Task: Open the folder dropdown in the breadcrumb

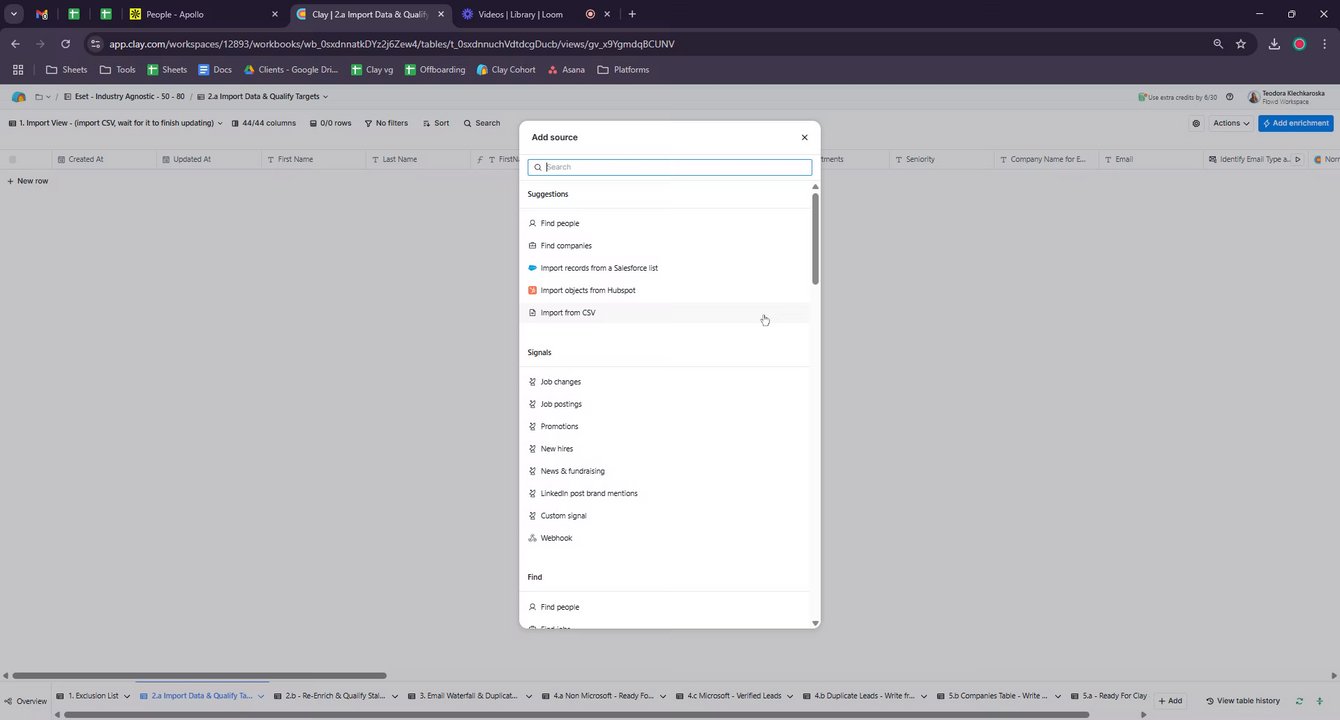Action: click(44, 97)
